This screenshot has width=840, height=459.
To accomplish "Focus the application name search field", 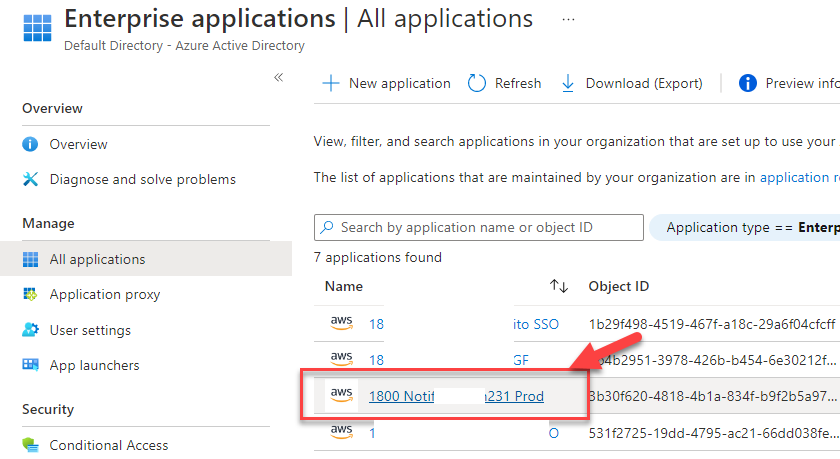I will tap(479, 228).
